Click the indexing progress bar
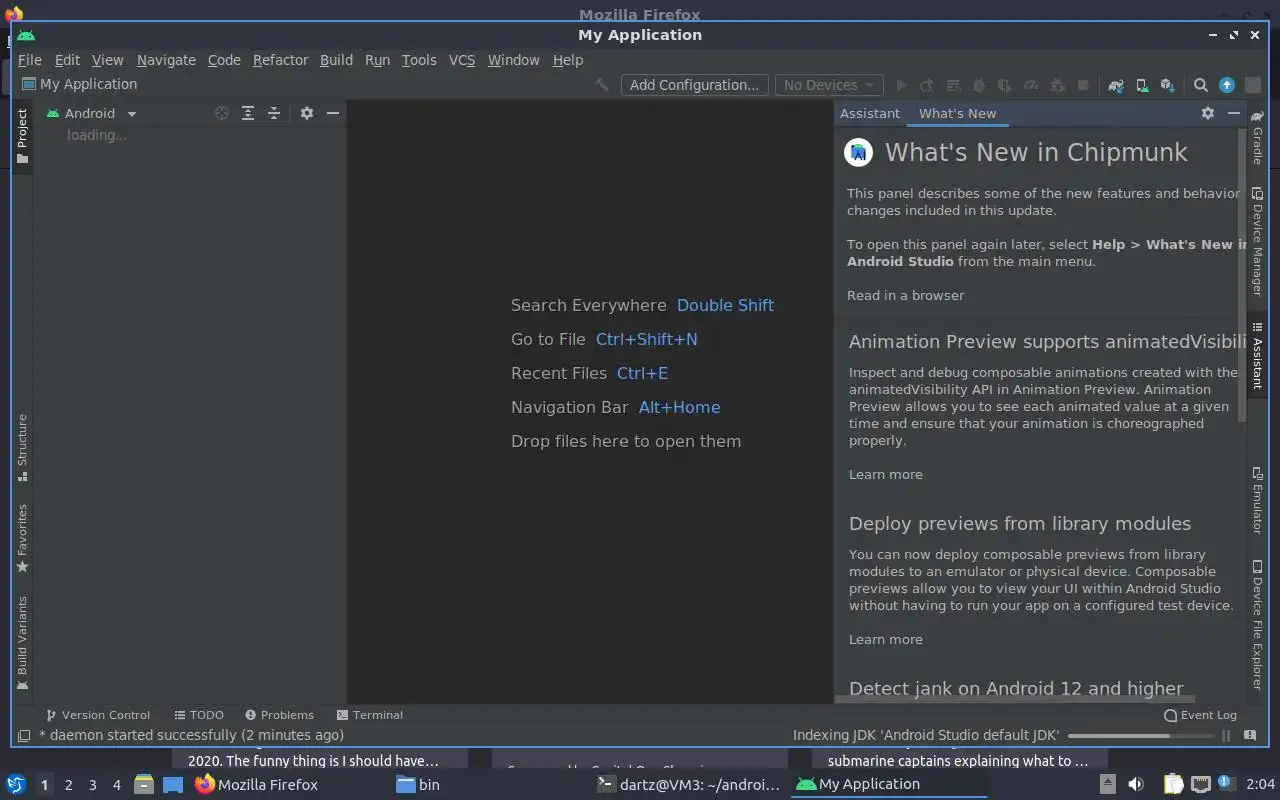The image size is (1280, 800). pos(1140,735)
